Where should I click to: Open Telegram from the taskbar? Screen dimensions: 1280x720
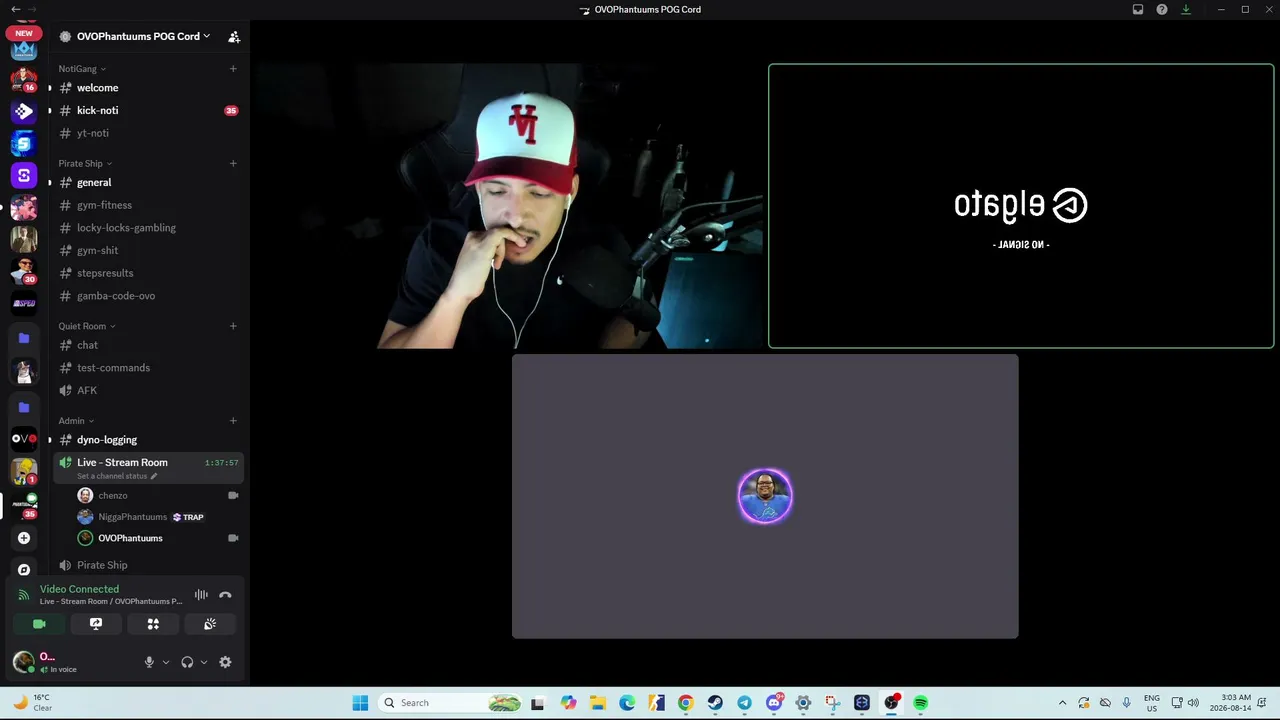point(744,703)
